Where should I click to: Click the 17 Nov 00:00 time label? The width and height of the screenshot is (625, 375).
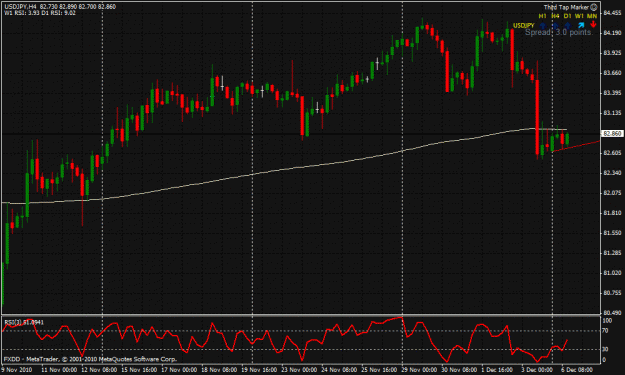coord(179,370)
